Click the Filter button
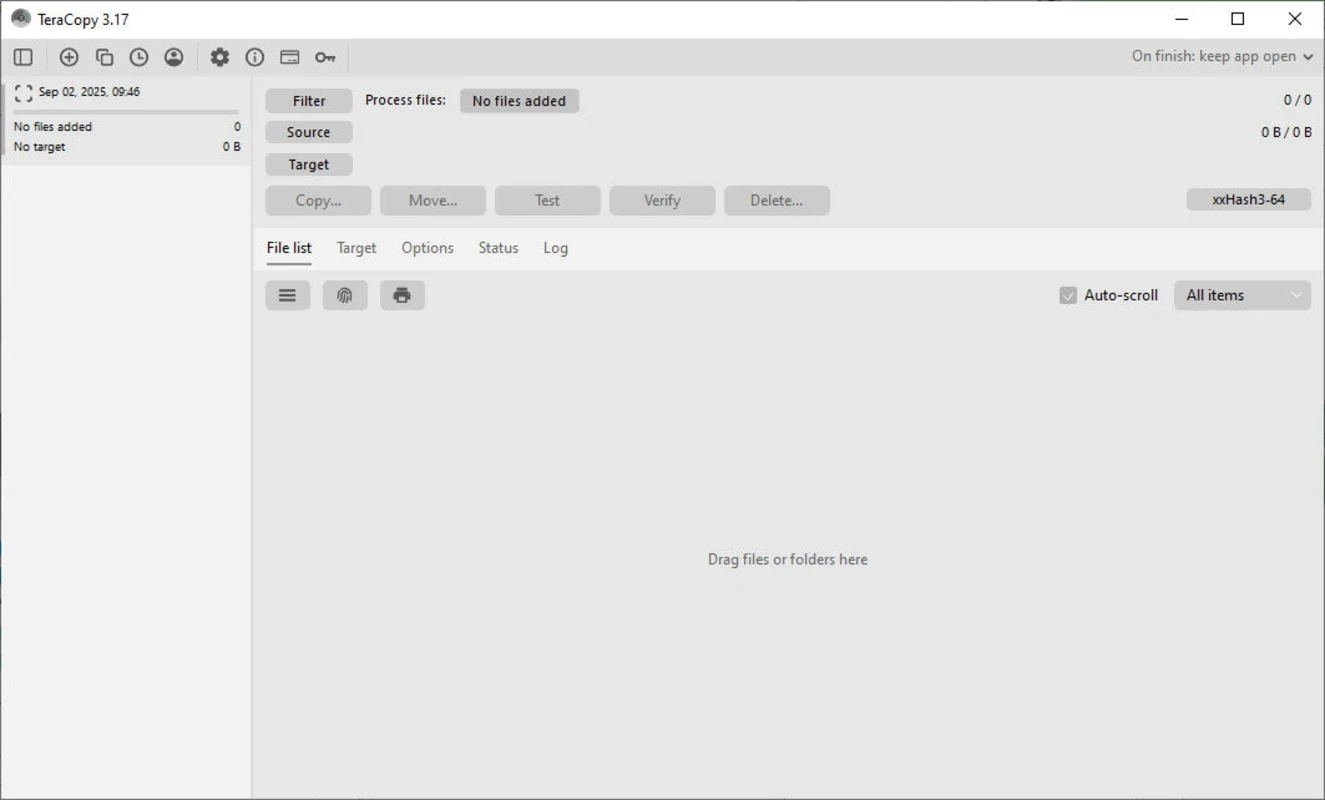 click(309, 101)
